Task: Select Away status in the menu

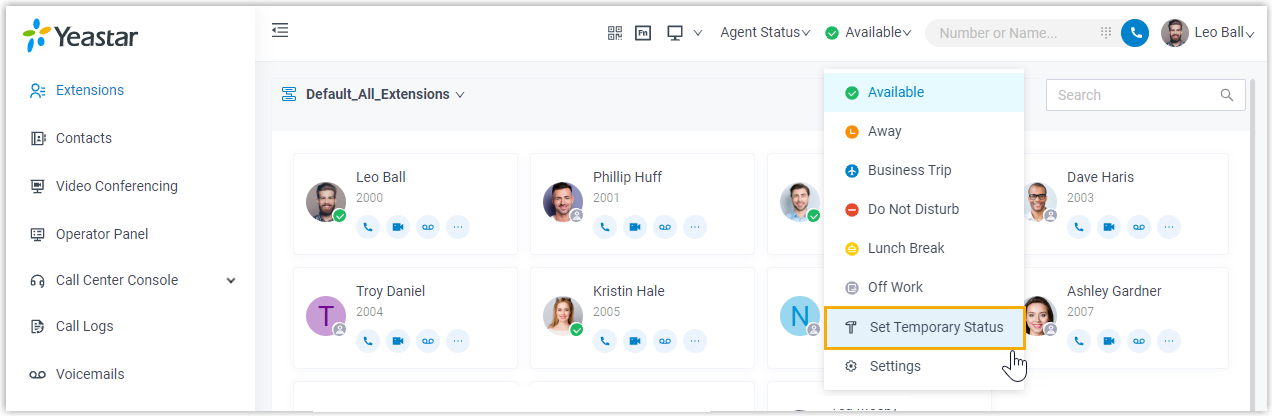Action: click(924, 131)
